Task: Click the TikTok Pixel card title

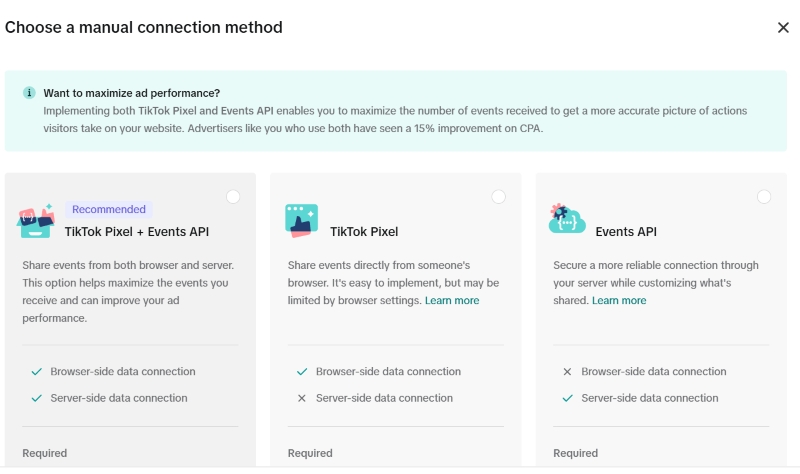Action: tap(364, 232)
